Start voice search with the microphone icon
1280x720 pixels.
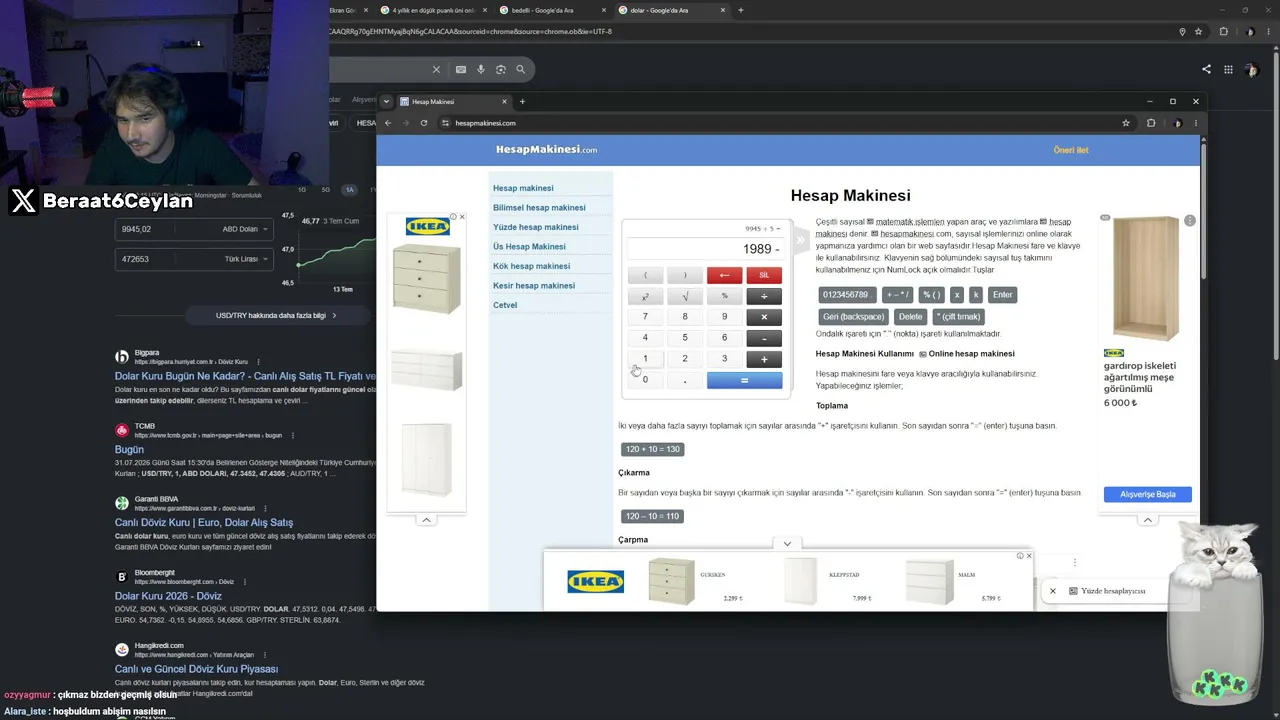click(481, 69)
